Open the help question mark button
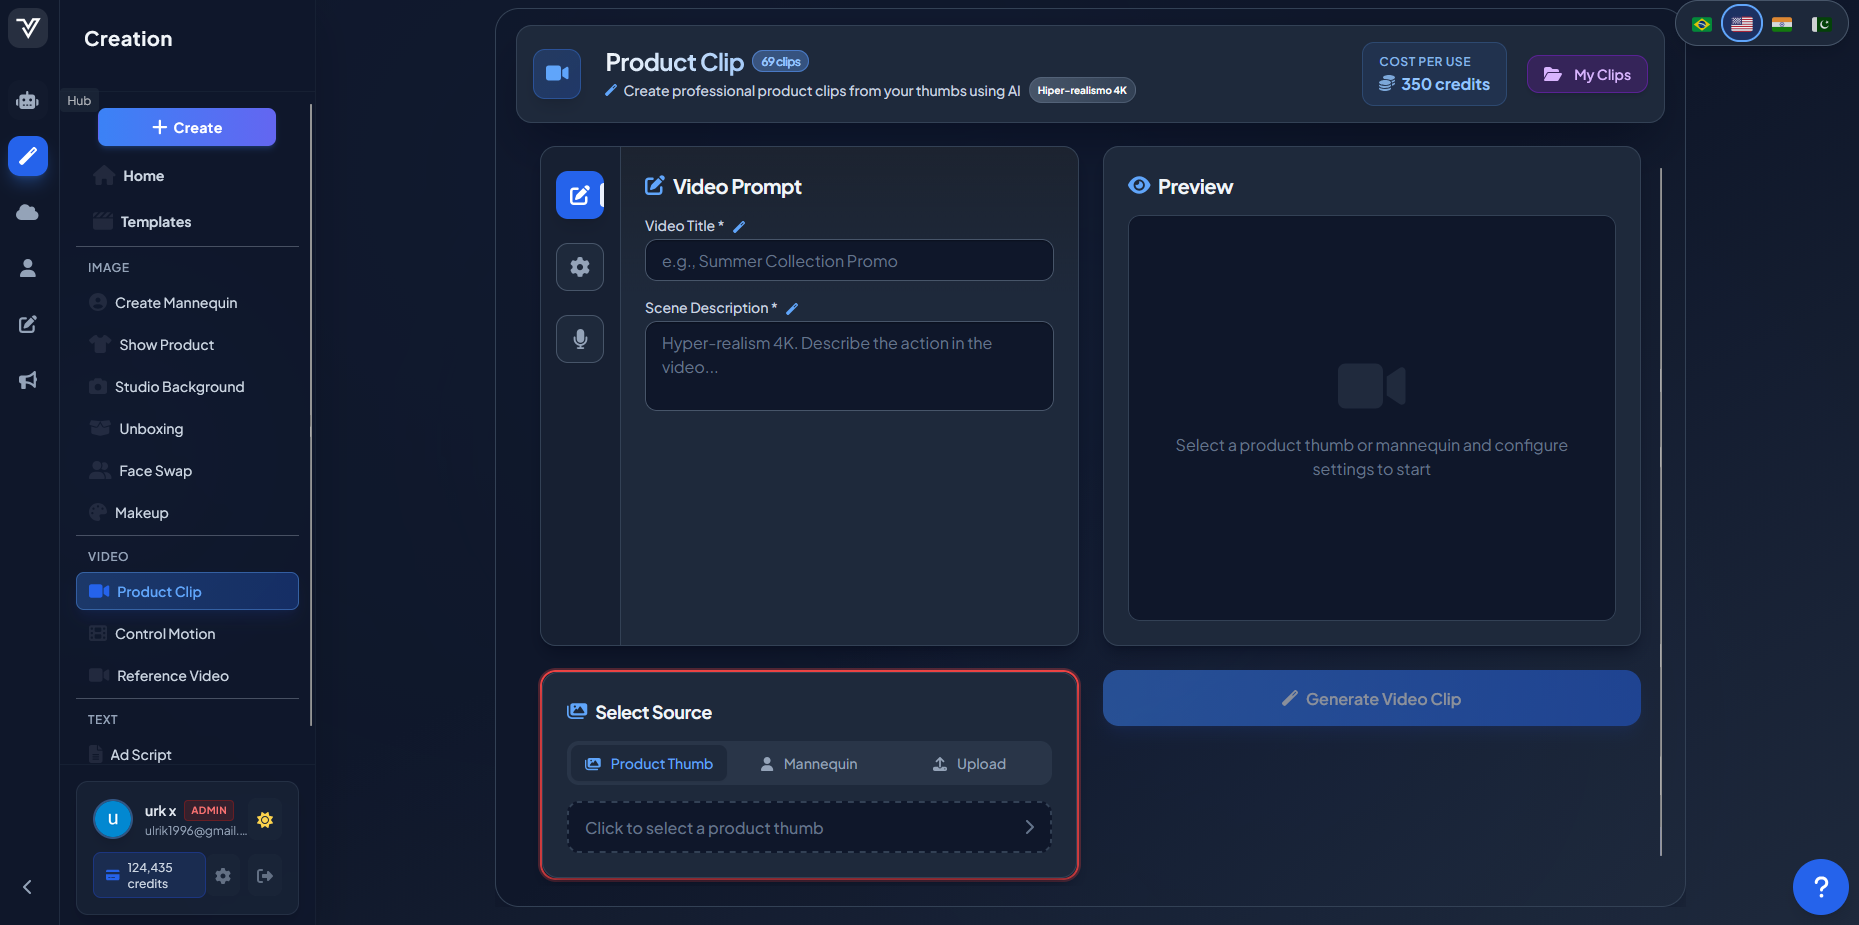Screen dimensions: 1859x925 click(x=1821, y=887)
